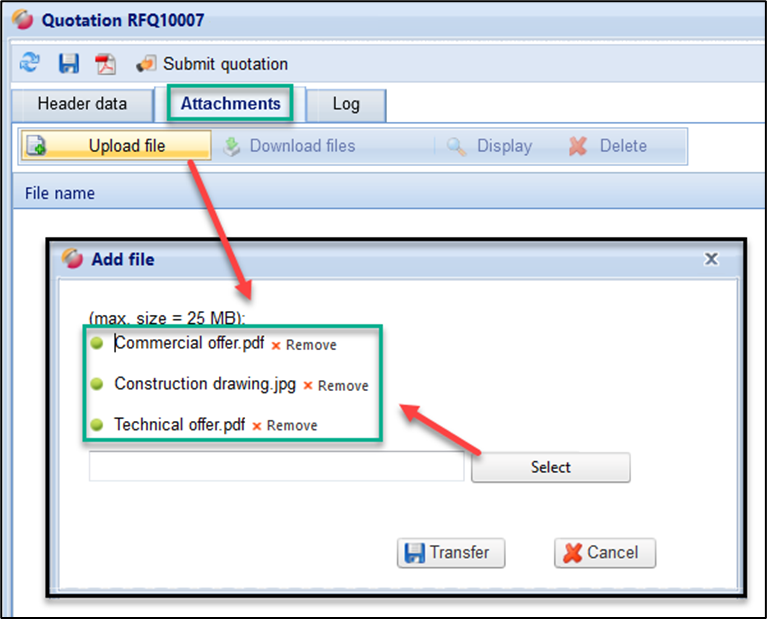Open the Log tab
The image size is (767, 619).
[345, 104]
